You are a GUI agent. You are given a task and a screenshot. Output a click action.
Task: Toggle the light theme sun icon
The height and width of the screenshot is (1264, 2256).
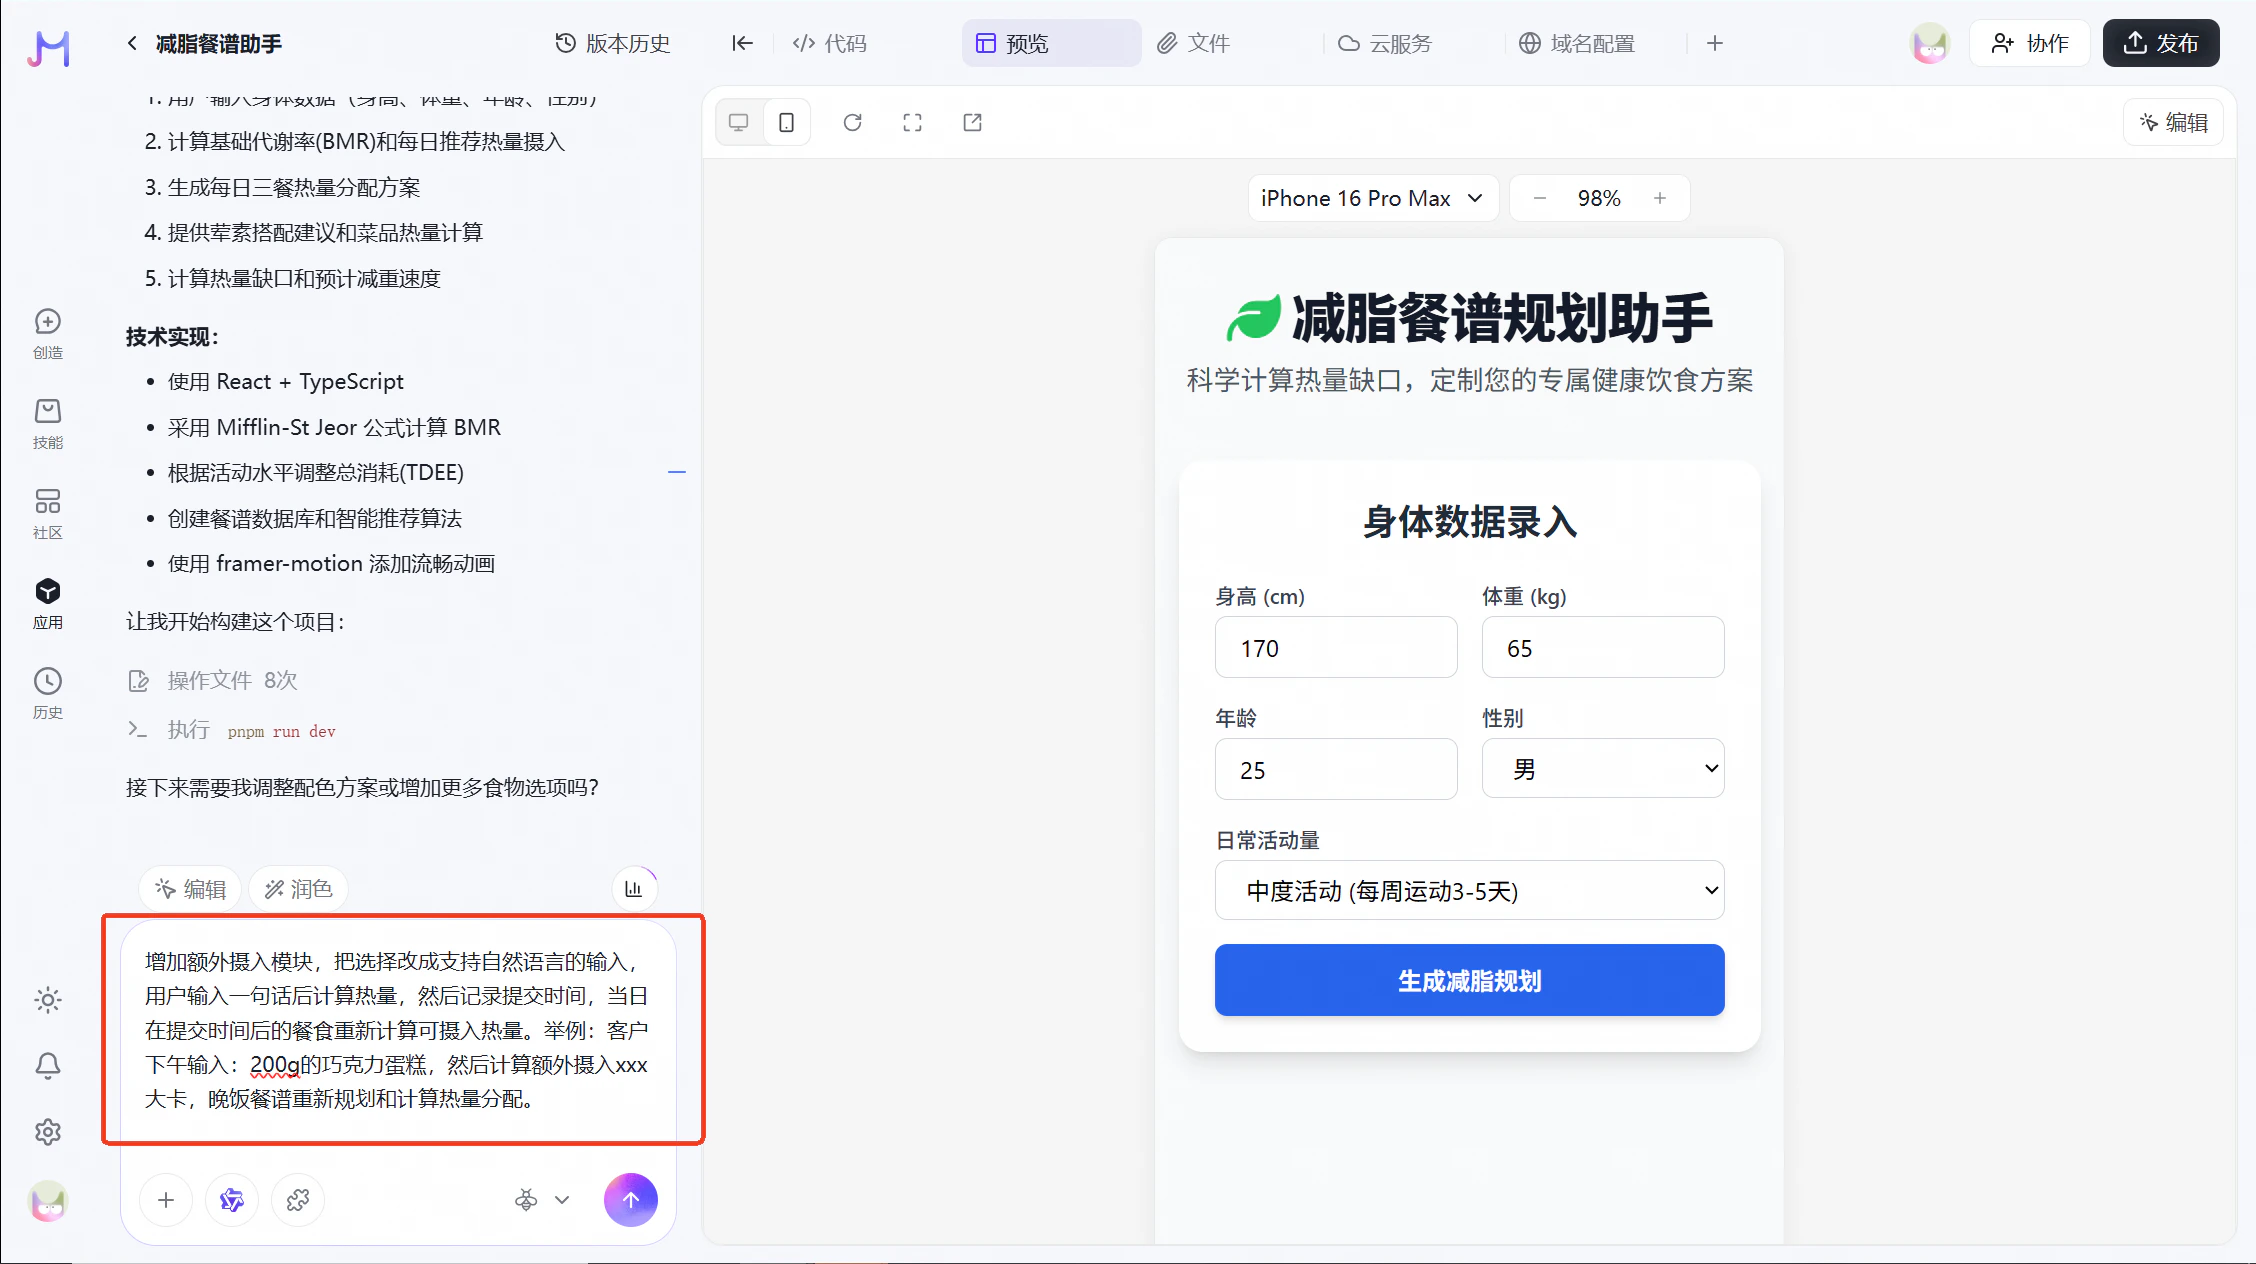click(x=47, y=1000)
